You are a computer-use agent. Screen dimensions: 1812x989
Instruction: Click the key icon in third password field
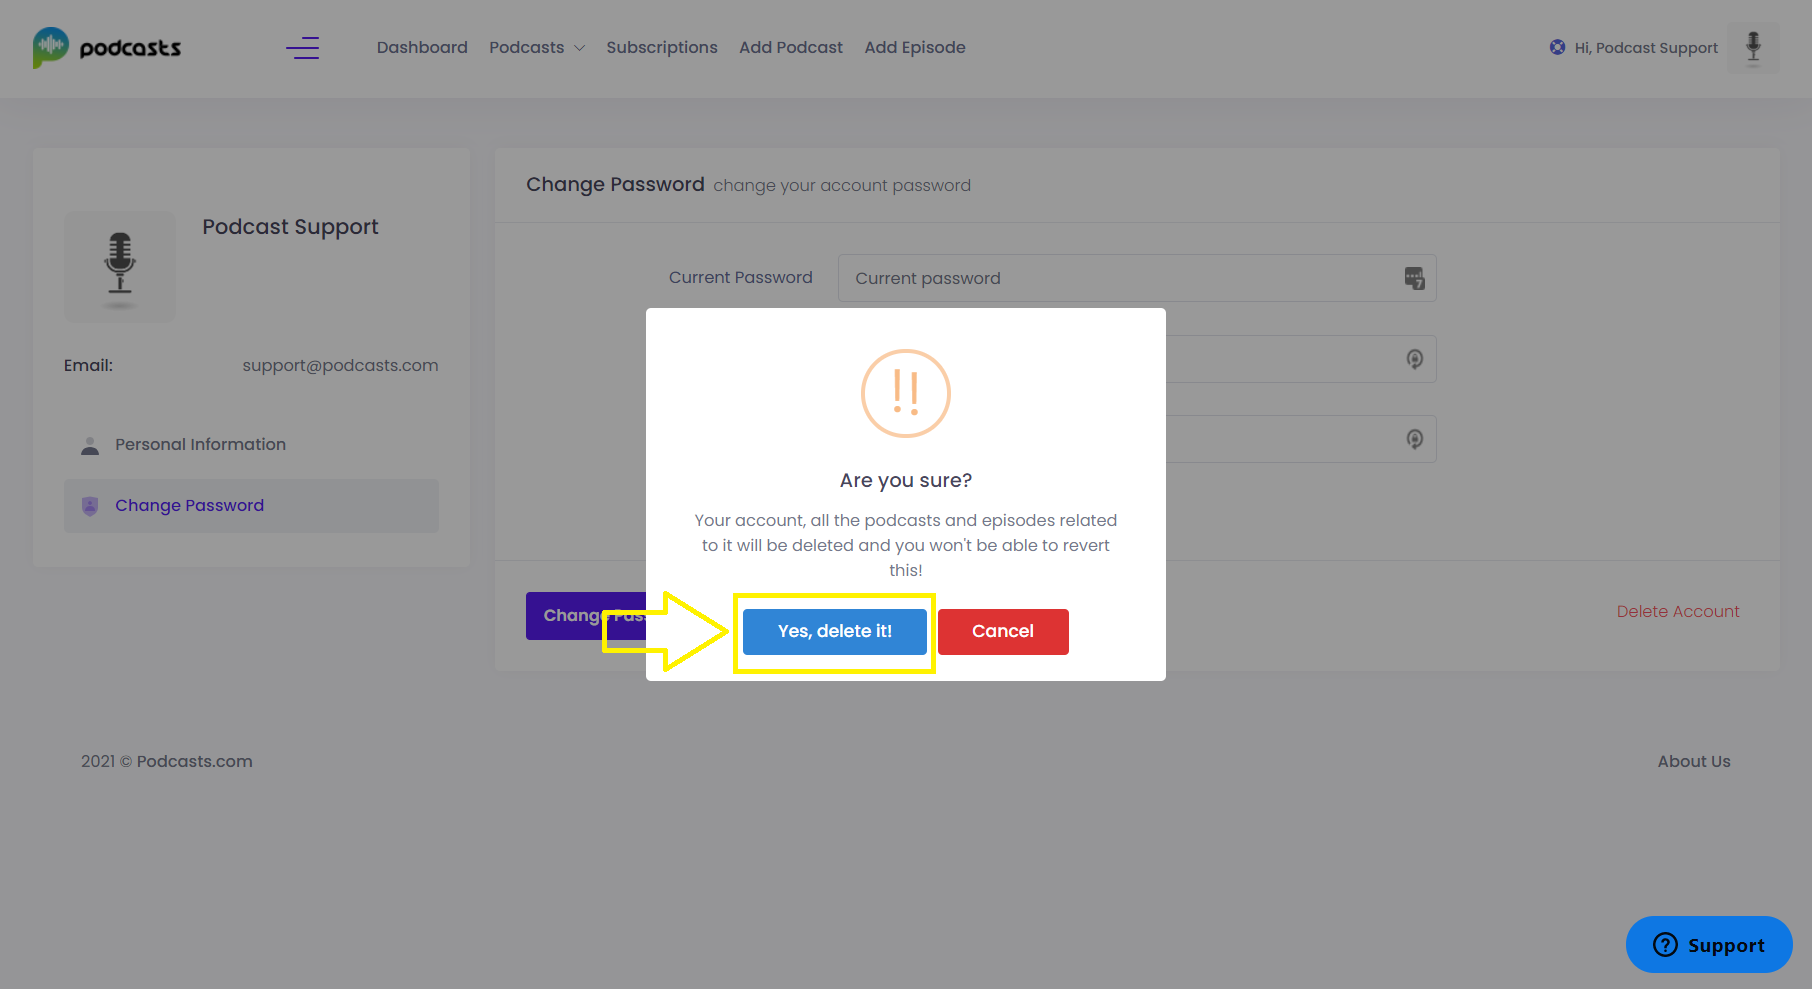1414,439
